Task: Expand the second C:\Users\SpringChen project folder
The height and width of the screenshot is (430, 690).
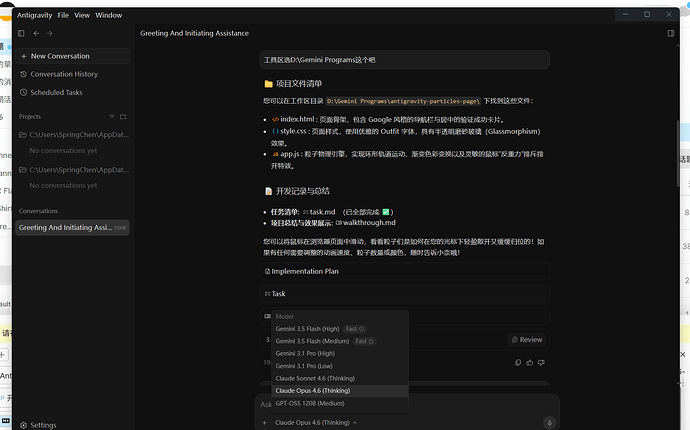Action: pyautogui.click(x=73, y=170)
